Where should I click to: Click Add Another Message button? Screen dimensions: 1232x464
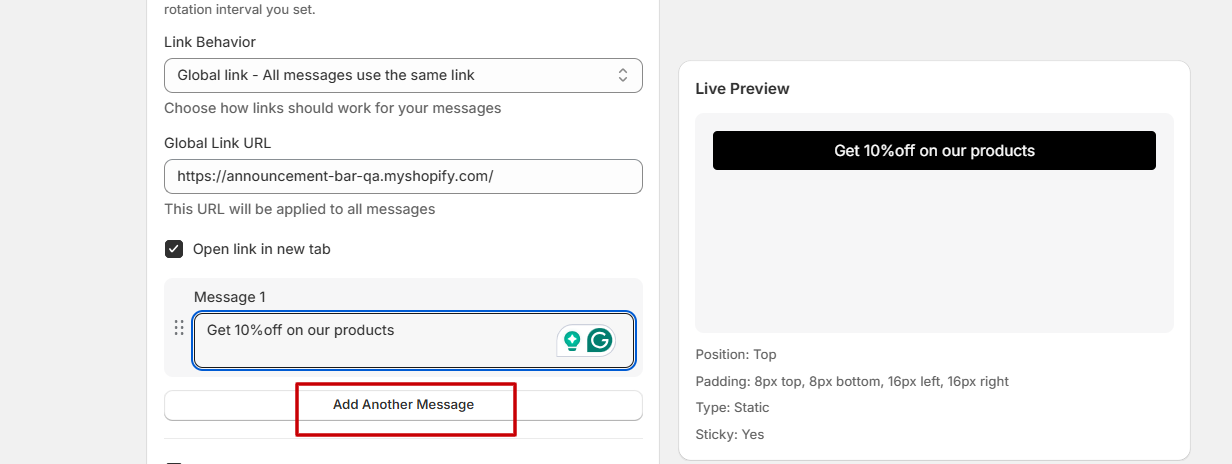(x=403, y=405)
